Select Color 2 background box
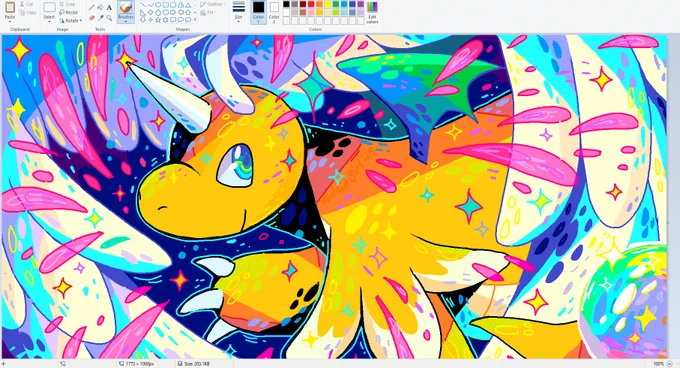 tap(274, 12)
